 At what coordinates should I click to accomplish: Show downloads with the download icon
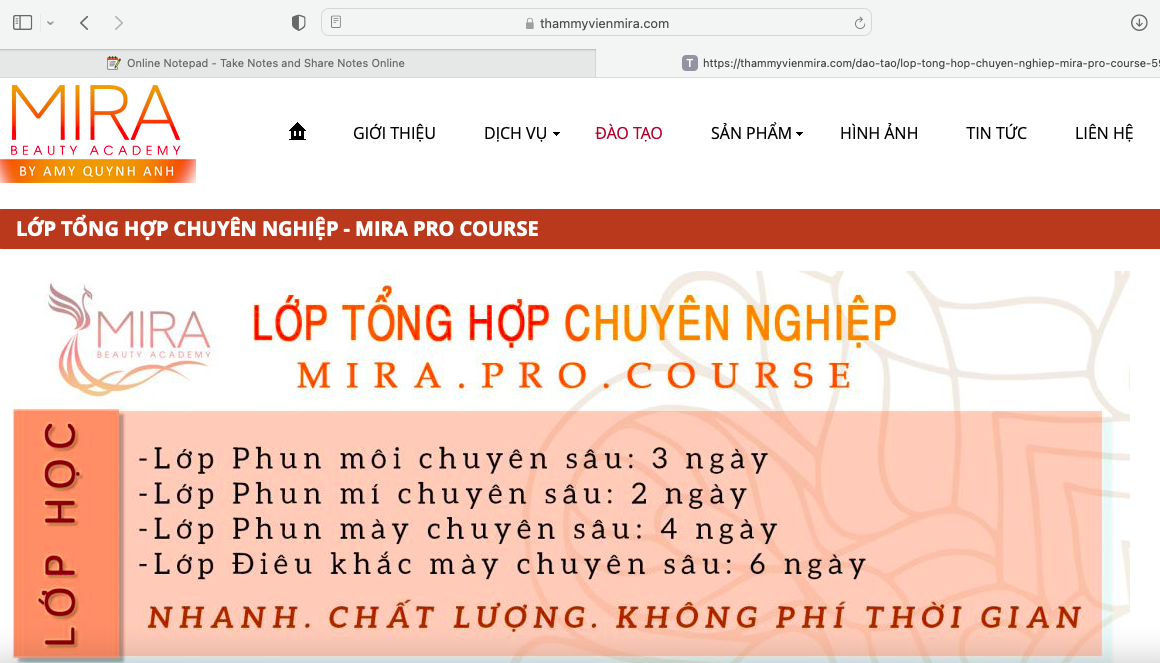point(1138,22)
